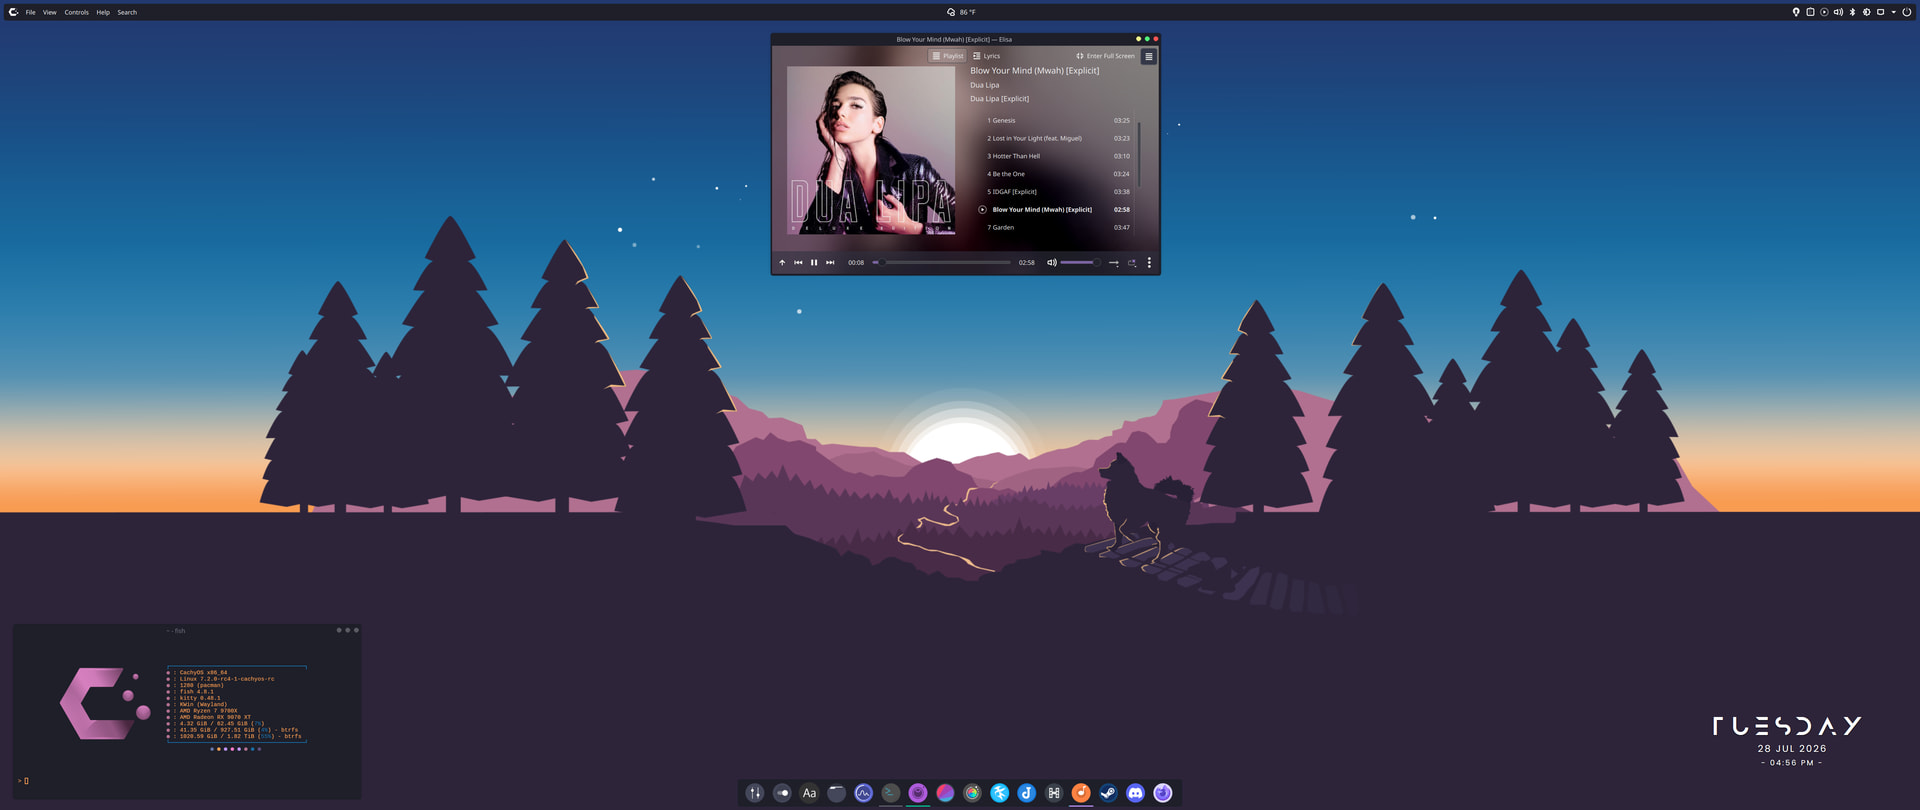
Task: Open the Steam dock icon
Action: (x=1108, y=793)
